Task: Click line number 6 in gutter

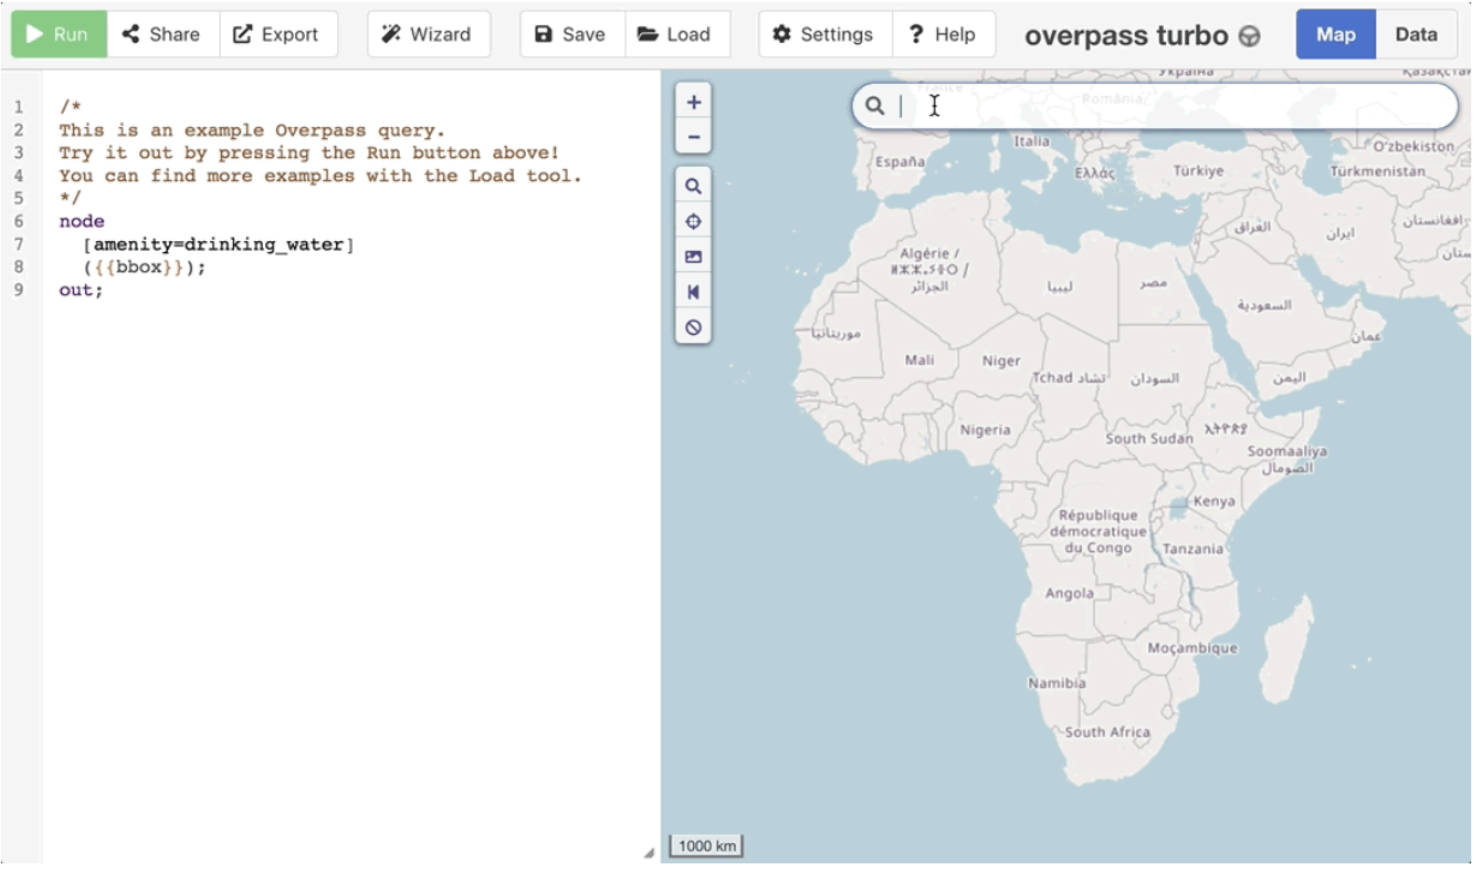Action: (18, 221)
